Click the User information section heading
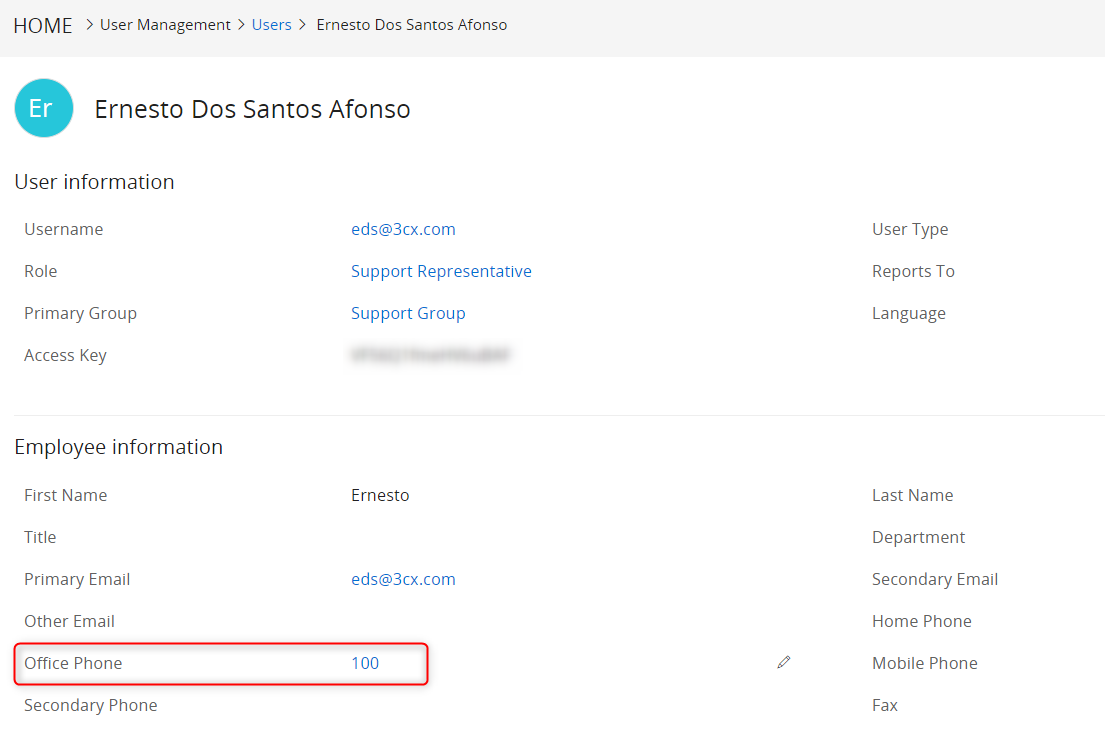 pos(94,182)
